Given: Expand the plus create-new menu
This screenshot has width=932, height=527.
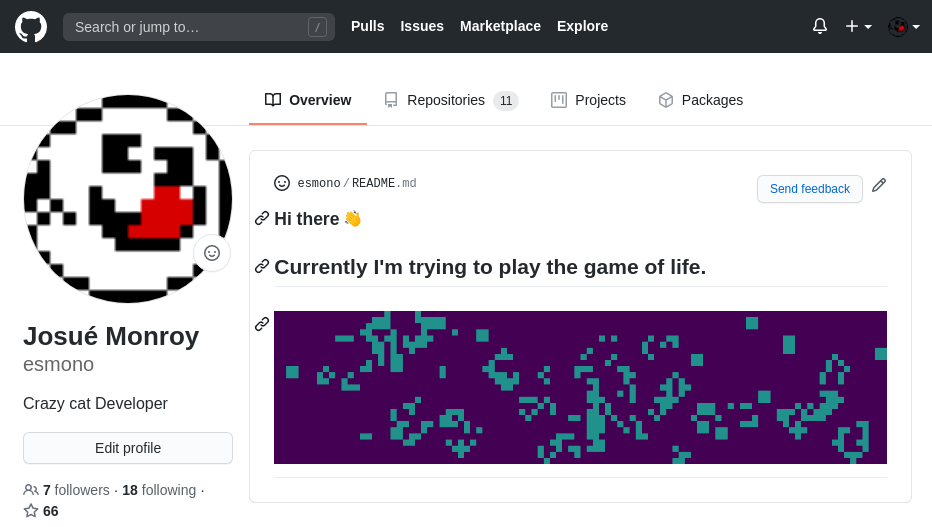Looking at the screenshot, I should pyautogui.click(x=858, y=26).
